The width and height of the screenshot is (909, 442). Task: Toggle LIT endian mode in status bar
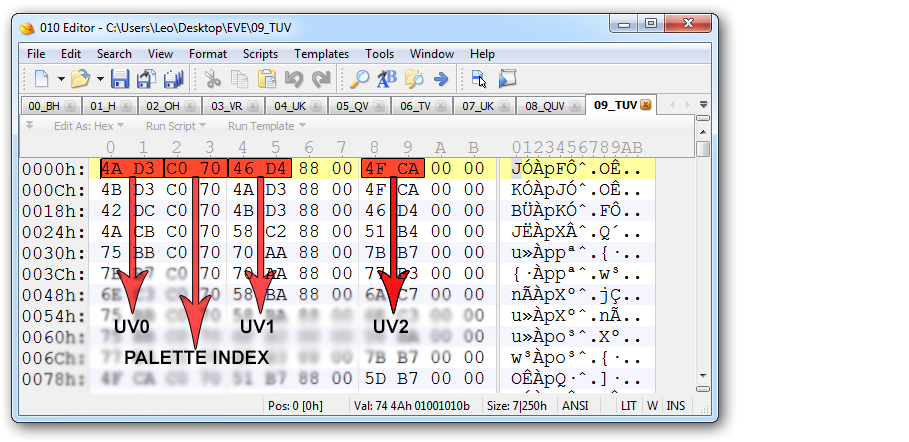click(x=628, y=405)
